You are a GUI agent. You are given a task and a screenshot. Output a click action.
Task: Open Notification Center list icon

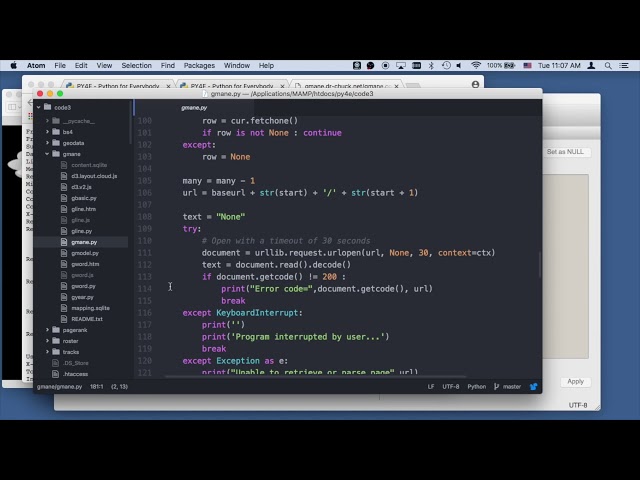(624, 65)
